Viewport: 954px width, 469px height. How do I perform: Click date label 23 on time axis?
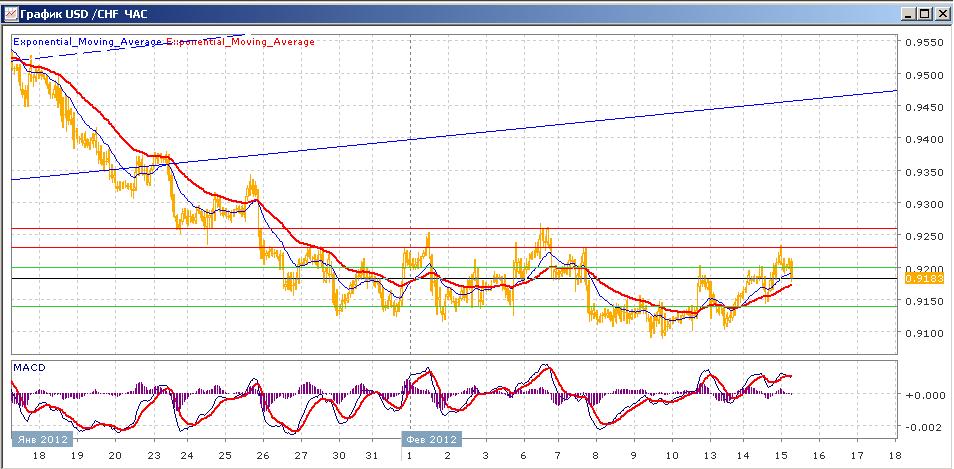(x=153, y=456)
